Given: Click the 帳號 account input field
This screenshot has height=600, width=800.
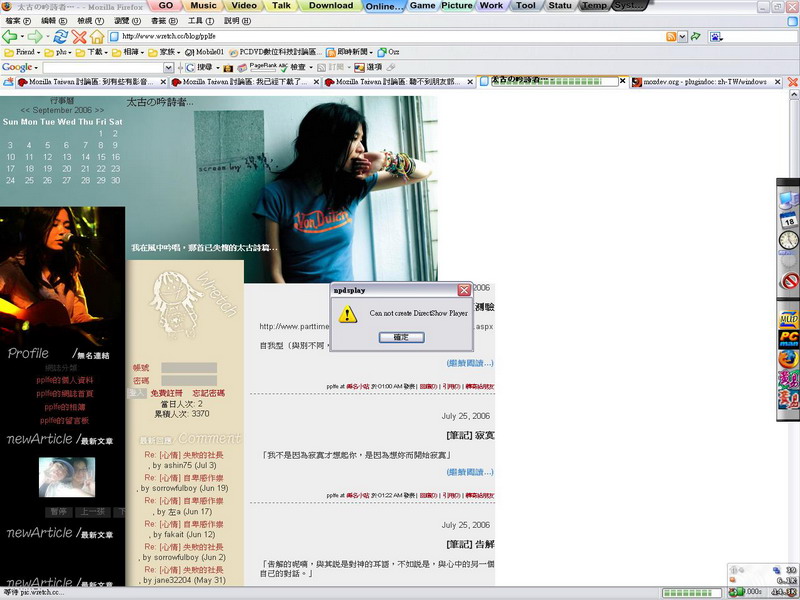Looking at the screenshot, I should coord(189,368).
